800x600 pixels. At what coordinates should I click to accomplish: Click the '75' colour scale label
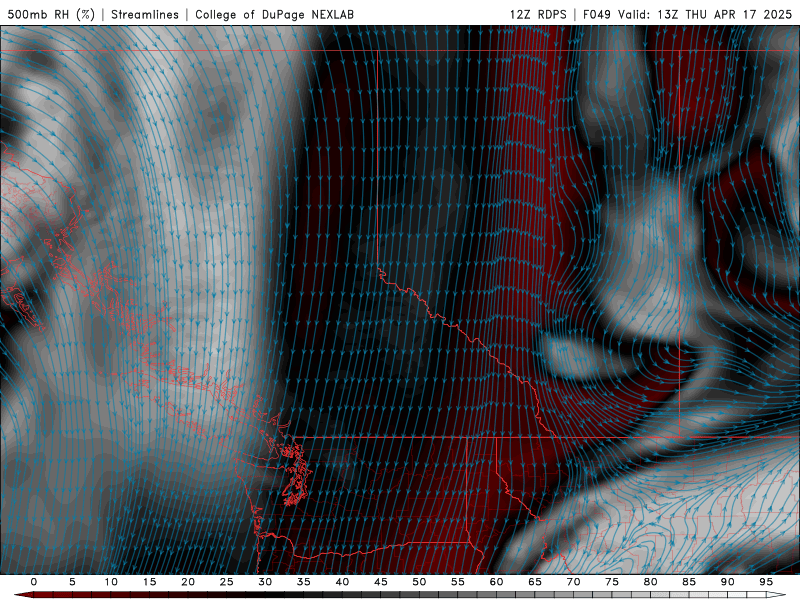(612, 582)
